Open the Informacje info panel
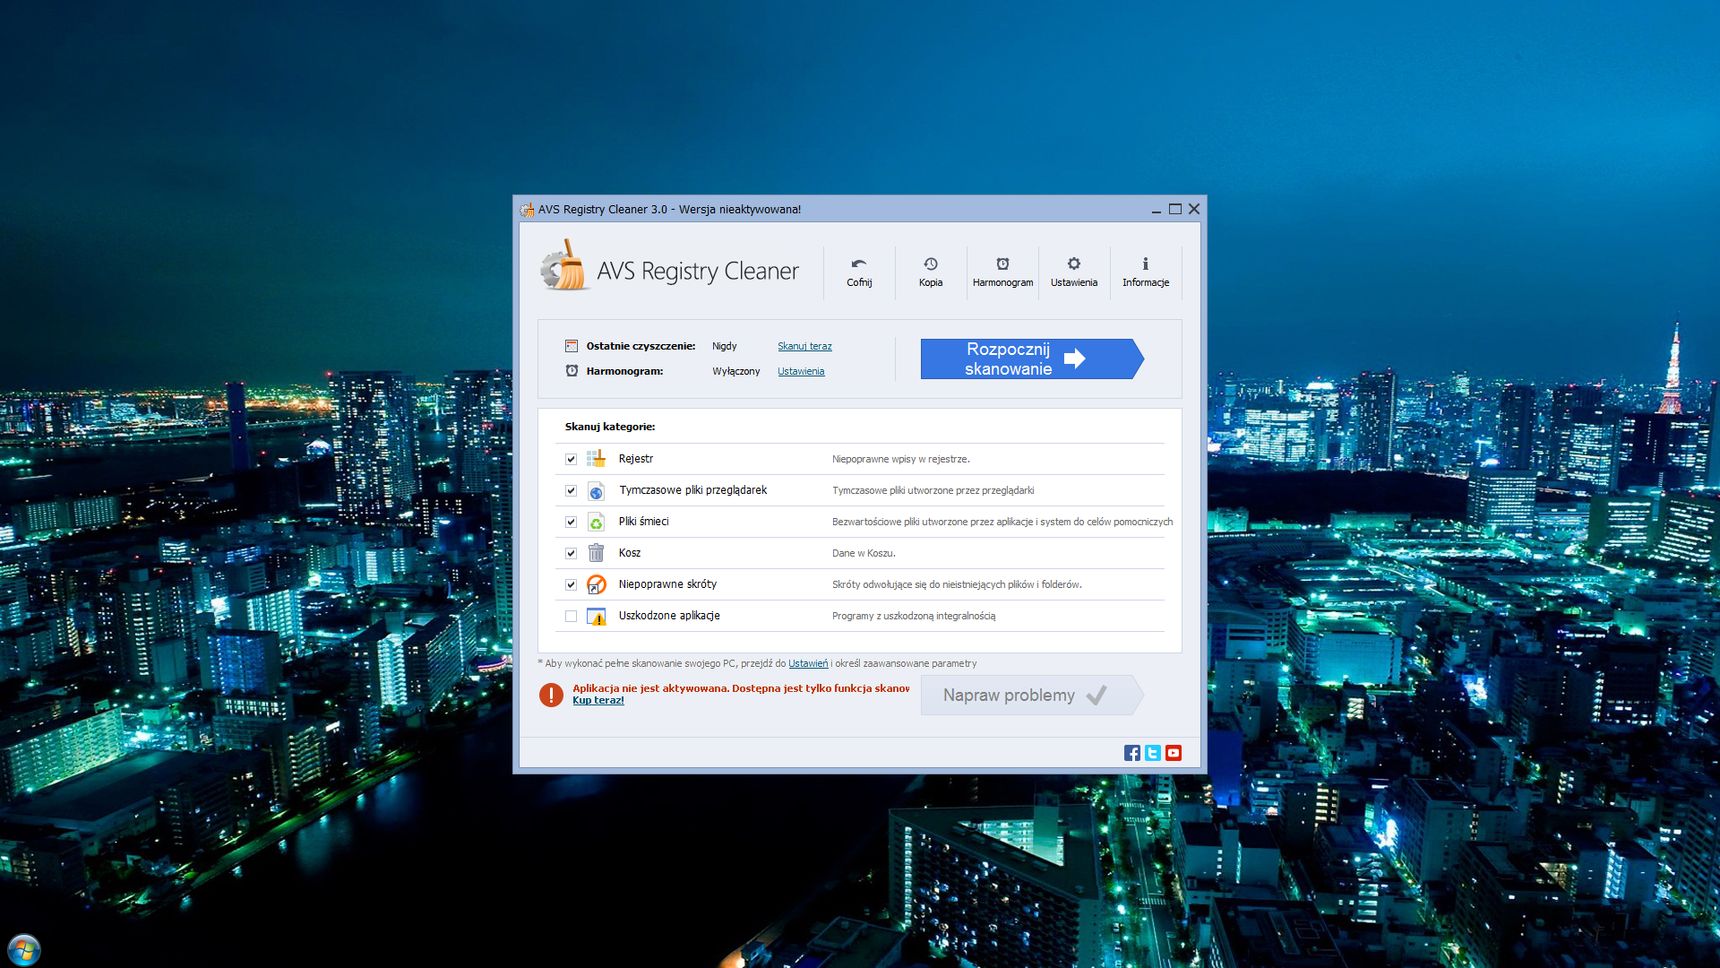The height and width of the screenshot is (968, 1720). (1145, 272)
